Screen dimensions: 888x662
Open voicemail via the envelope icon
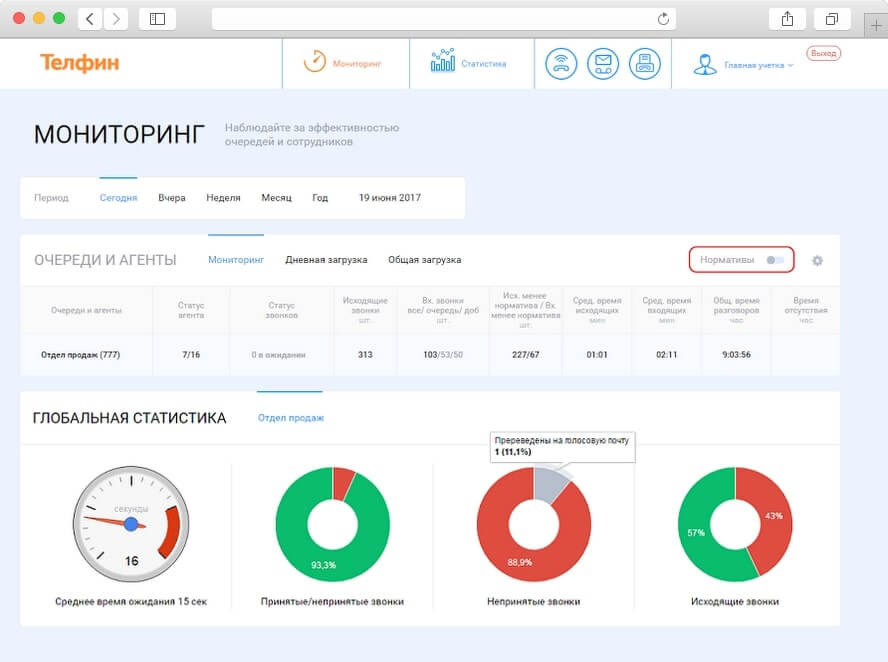tap(603, 62)
